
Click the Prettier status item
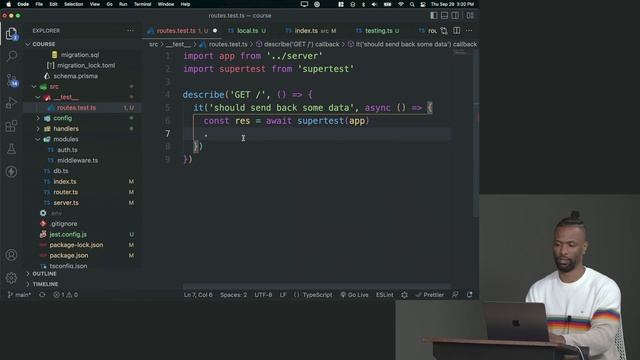click(429, 295)
